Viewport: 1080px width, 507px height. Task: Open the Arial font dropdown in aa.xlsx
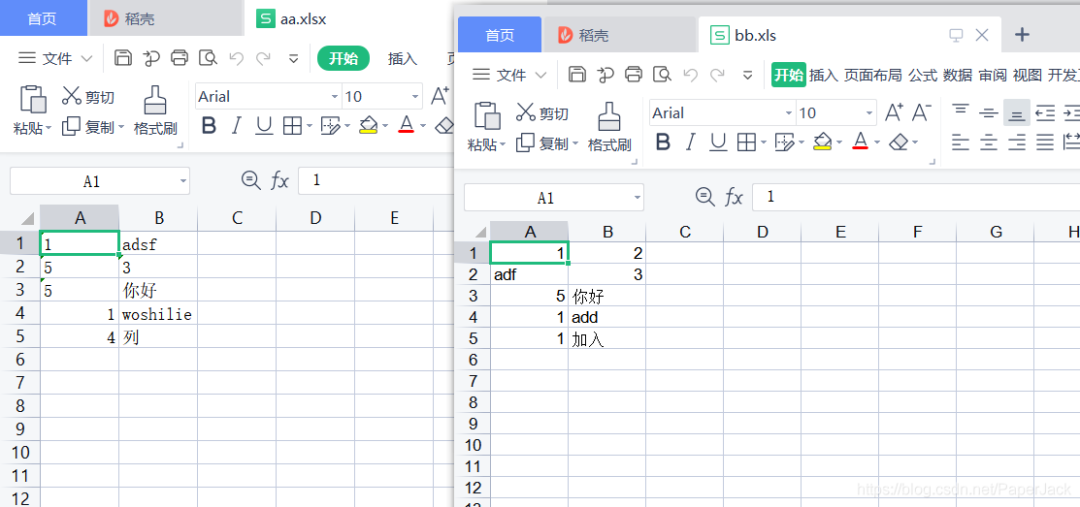point(335,96)
